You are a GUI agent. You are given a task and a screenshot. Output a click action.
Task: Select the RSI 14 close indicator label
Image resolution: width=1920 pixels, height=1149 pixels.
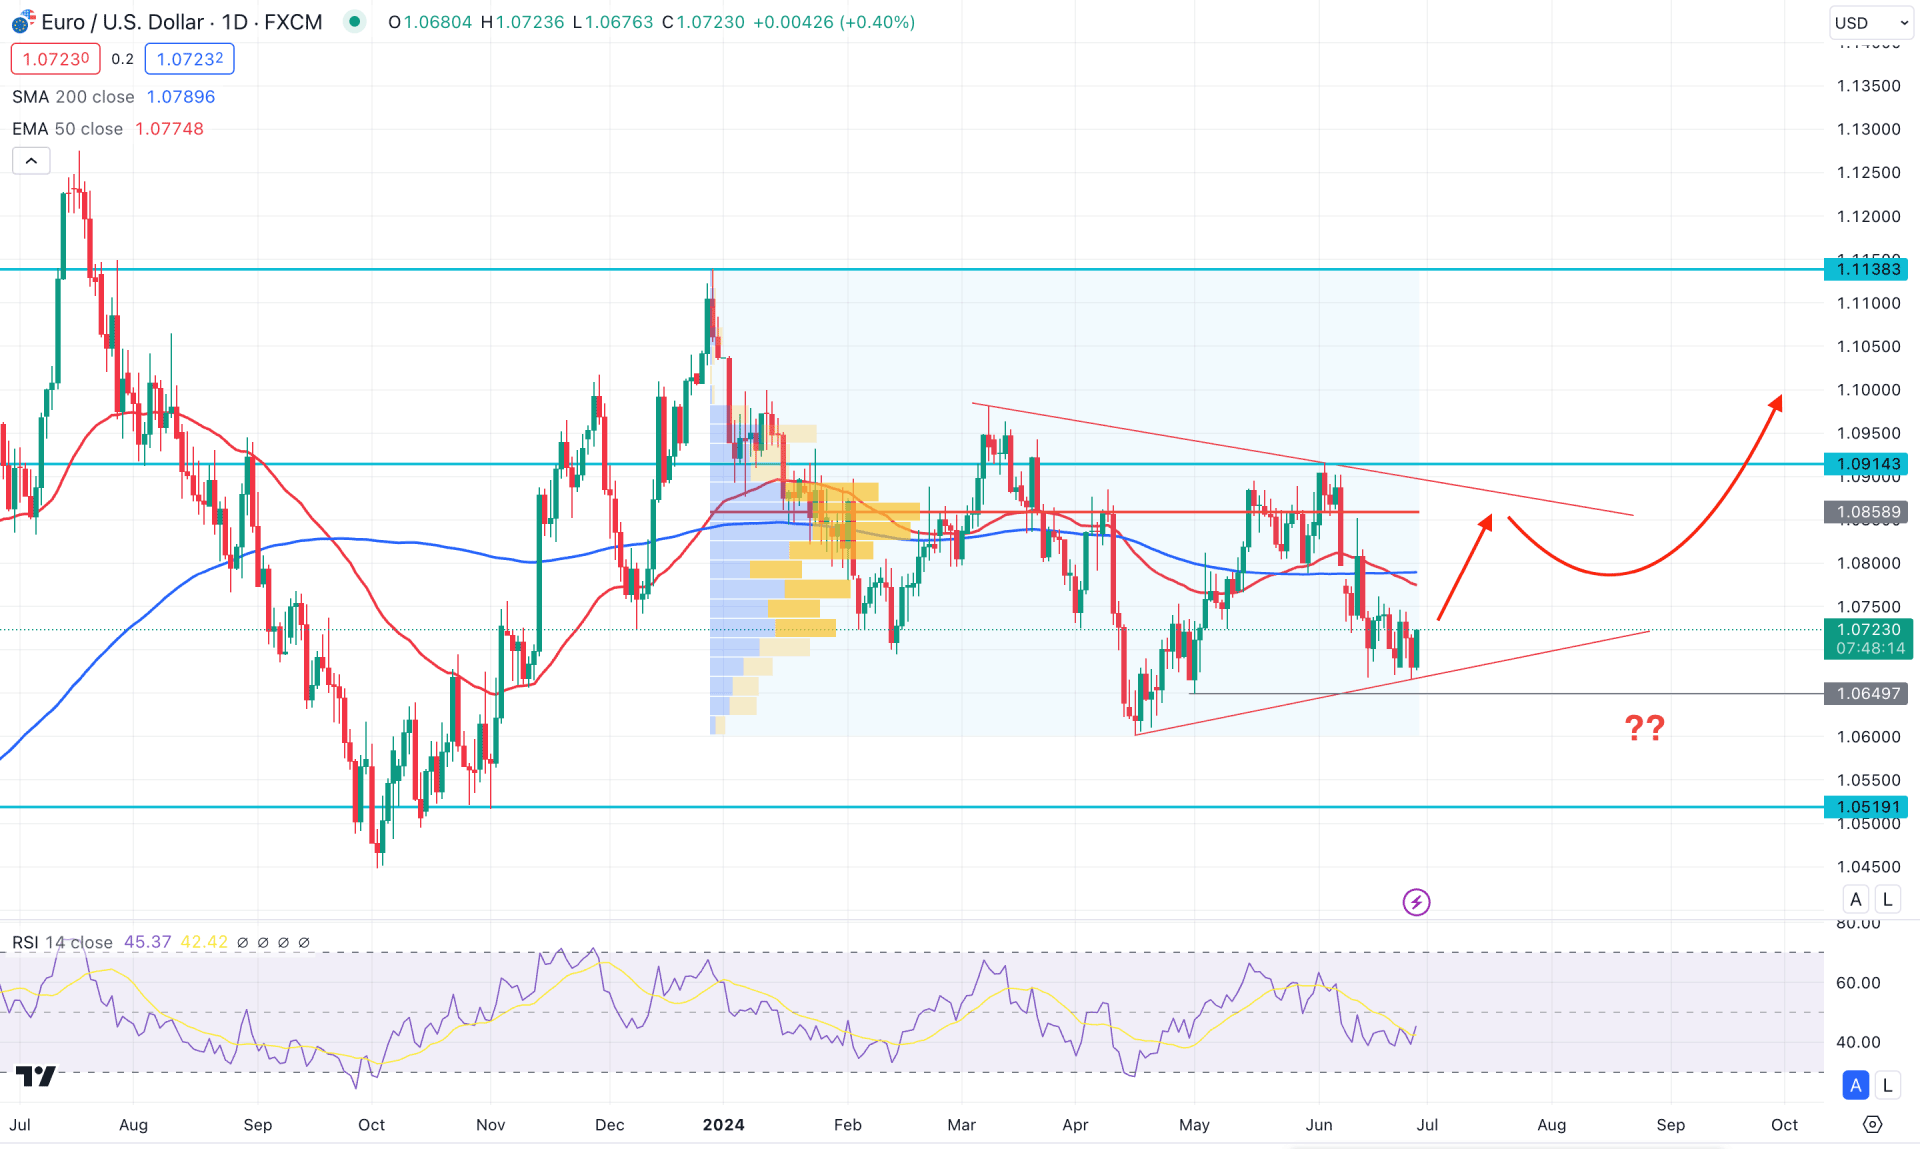click(x=62, y=942)
